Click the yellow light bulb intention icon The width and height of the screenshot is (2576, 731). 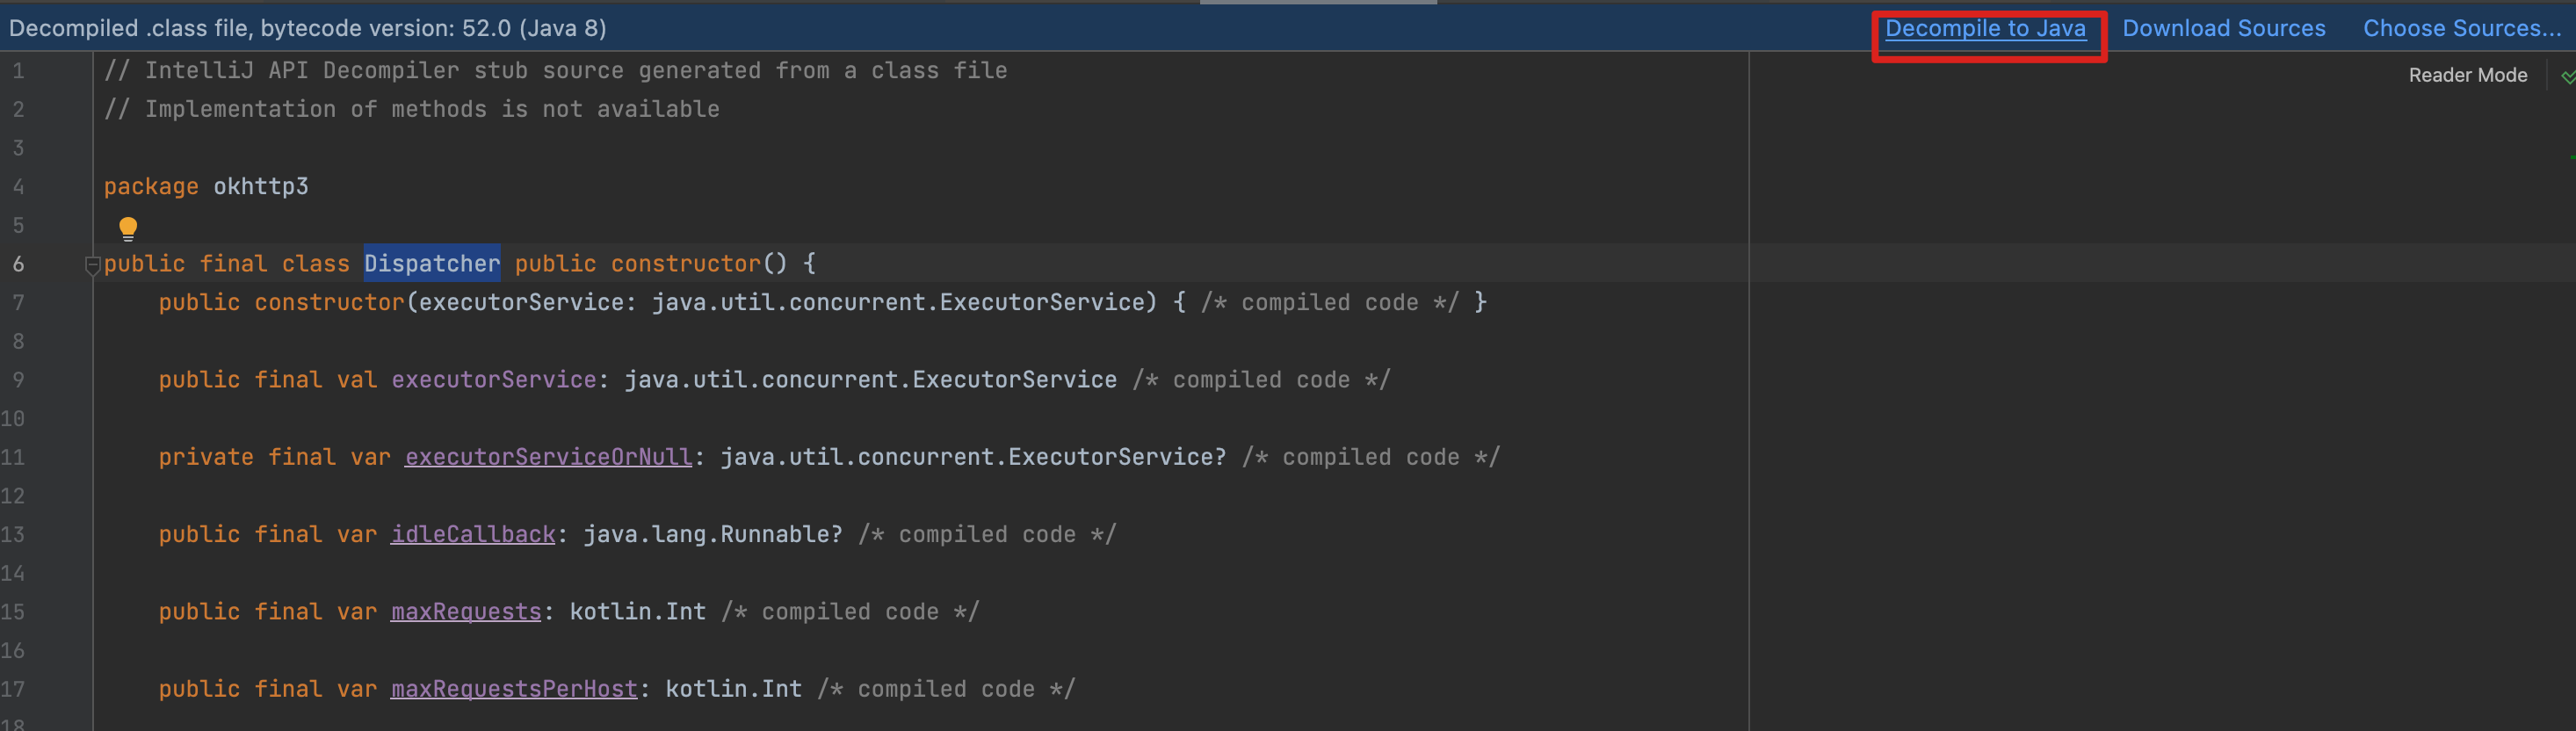click(x=128, y=229)
